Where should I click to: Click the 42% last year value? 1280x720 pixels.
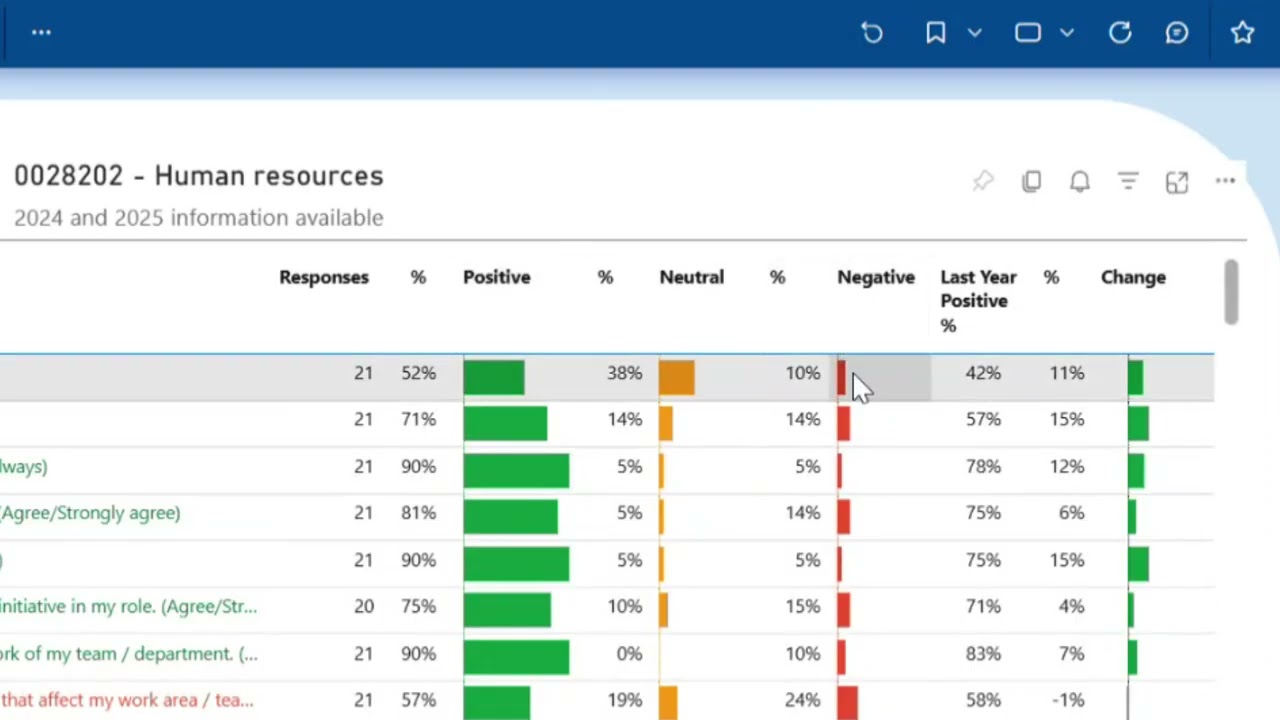coord(983,373)
